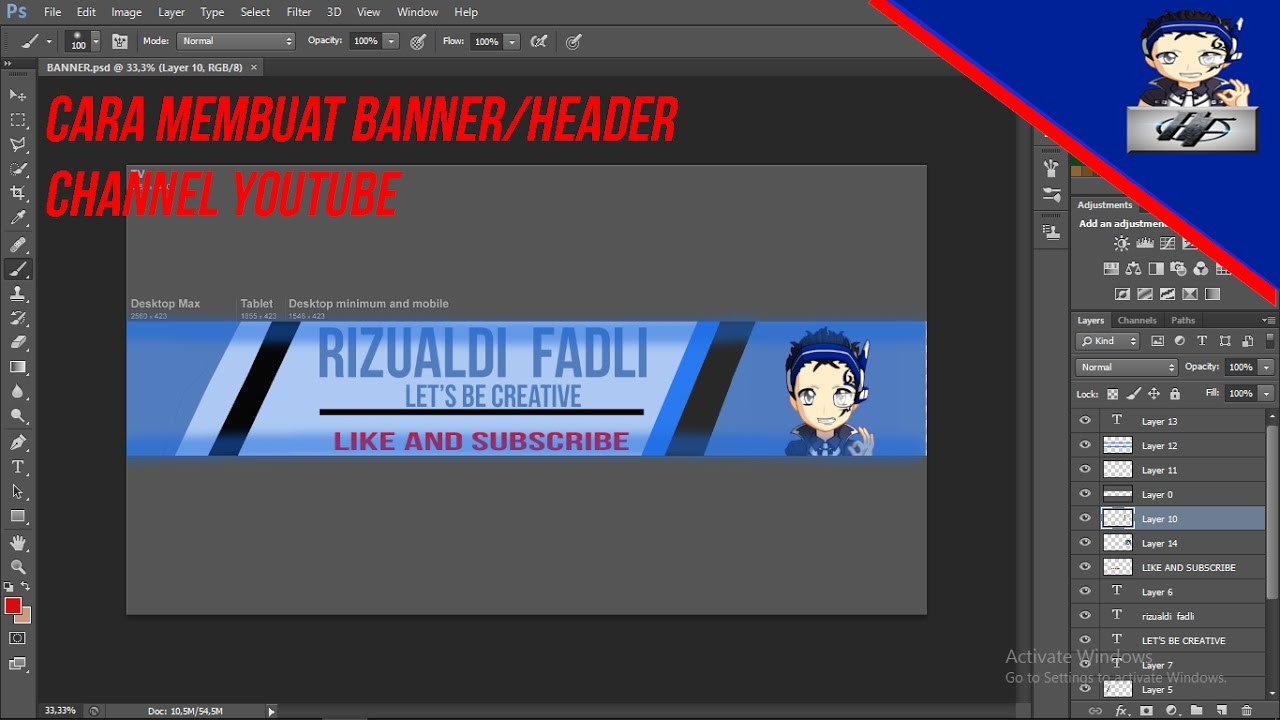Screen dimensions: 1280x720
Task: Switch to the Paths tab
Action: (x=1183, y=321)
